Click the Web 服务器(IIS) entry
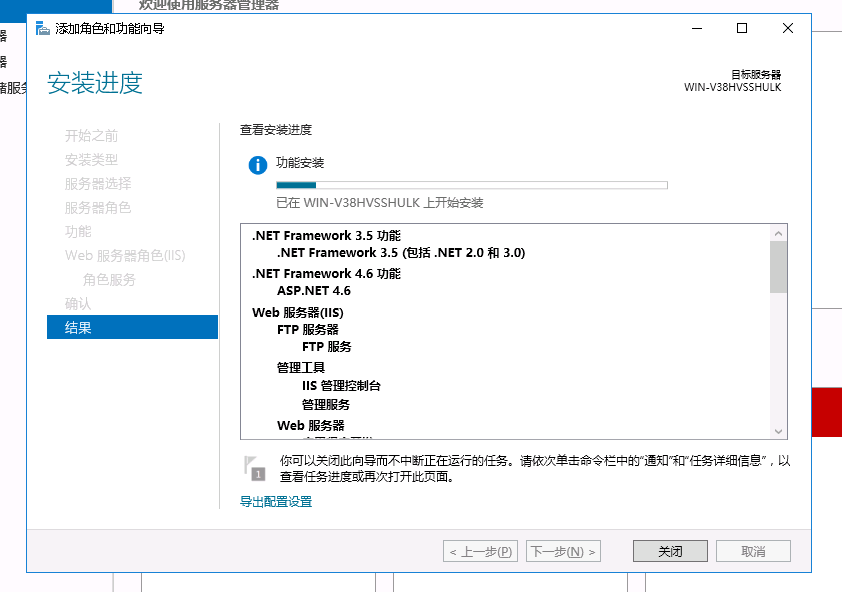 pos(298,313)
